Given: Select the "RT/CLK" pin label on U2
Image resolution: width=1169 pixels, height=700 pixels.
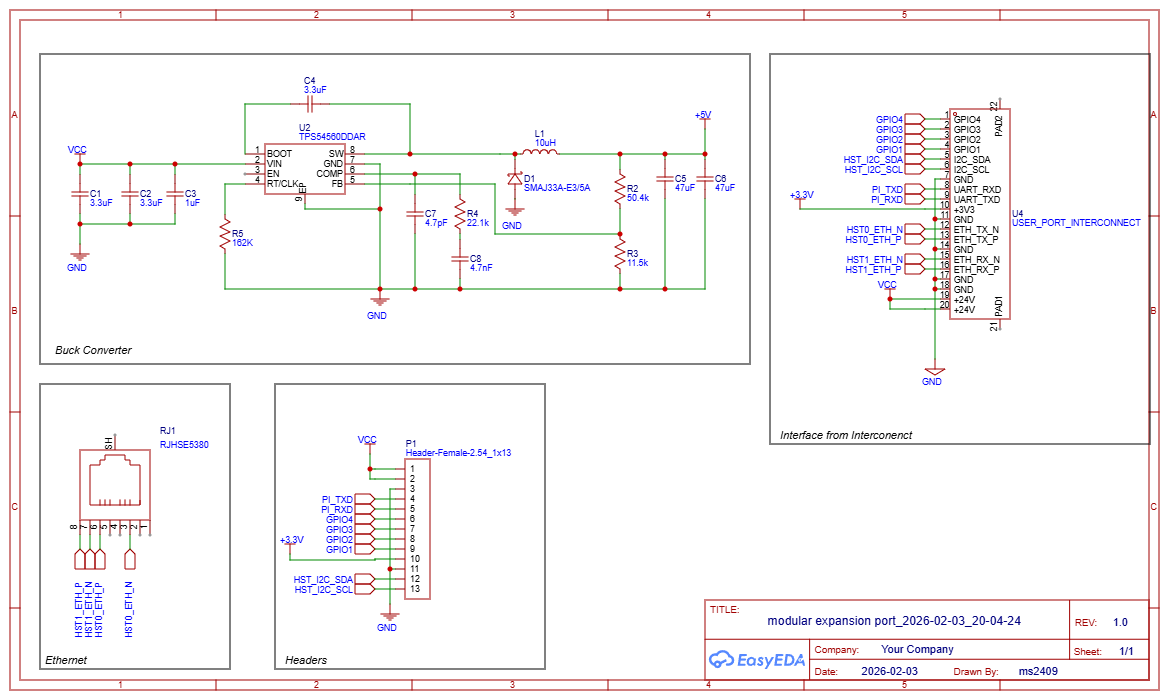Looking at the screenshot, I should click(x=283, y=183).
